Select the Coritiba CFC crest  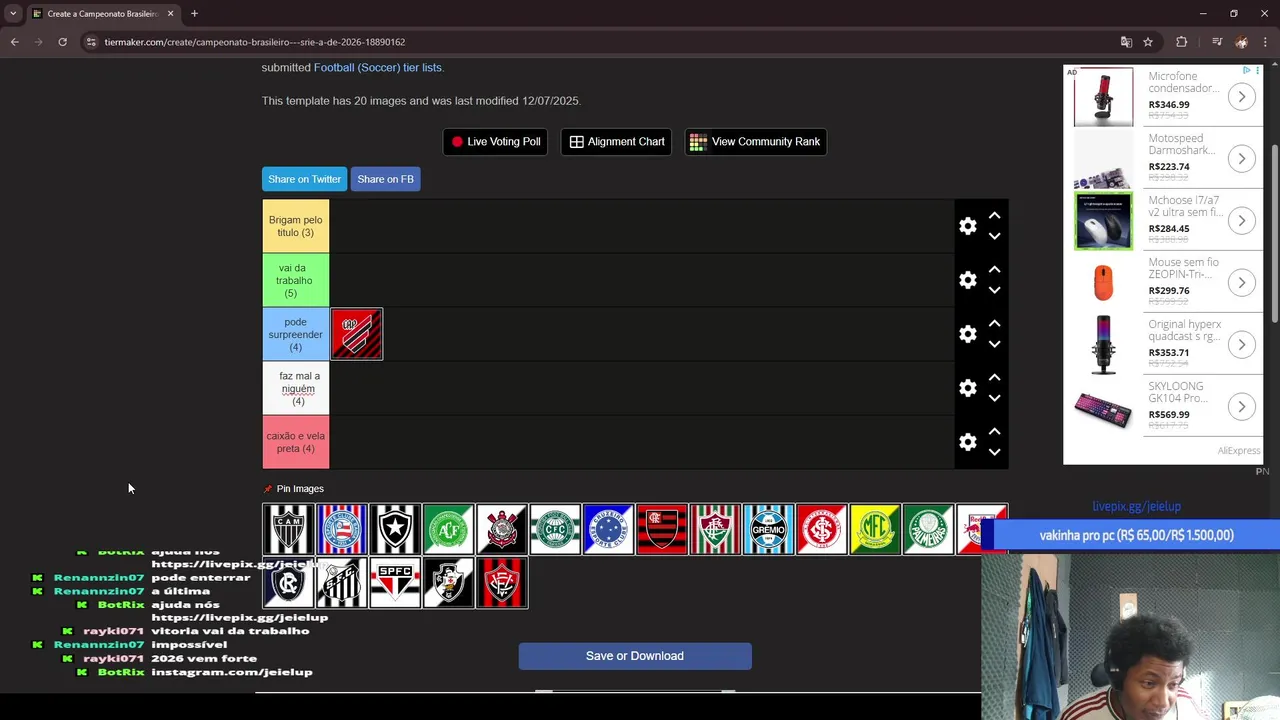(x=555, y=529)
